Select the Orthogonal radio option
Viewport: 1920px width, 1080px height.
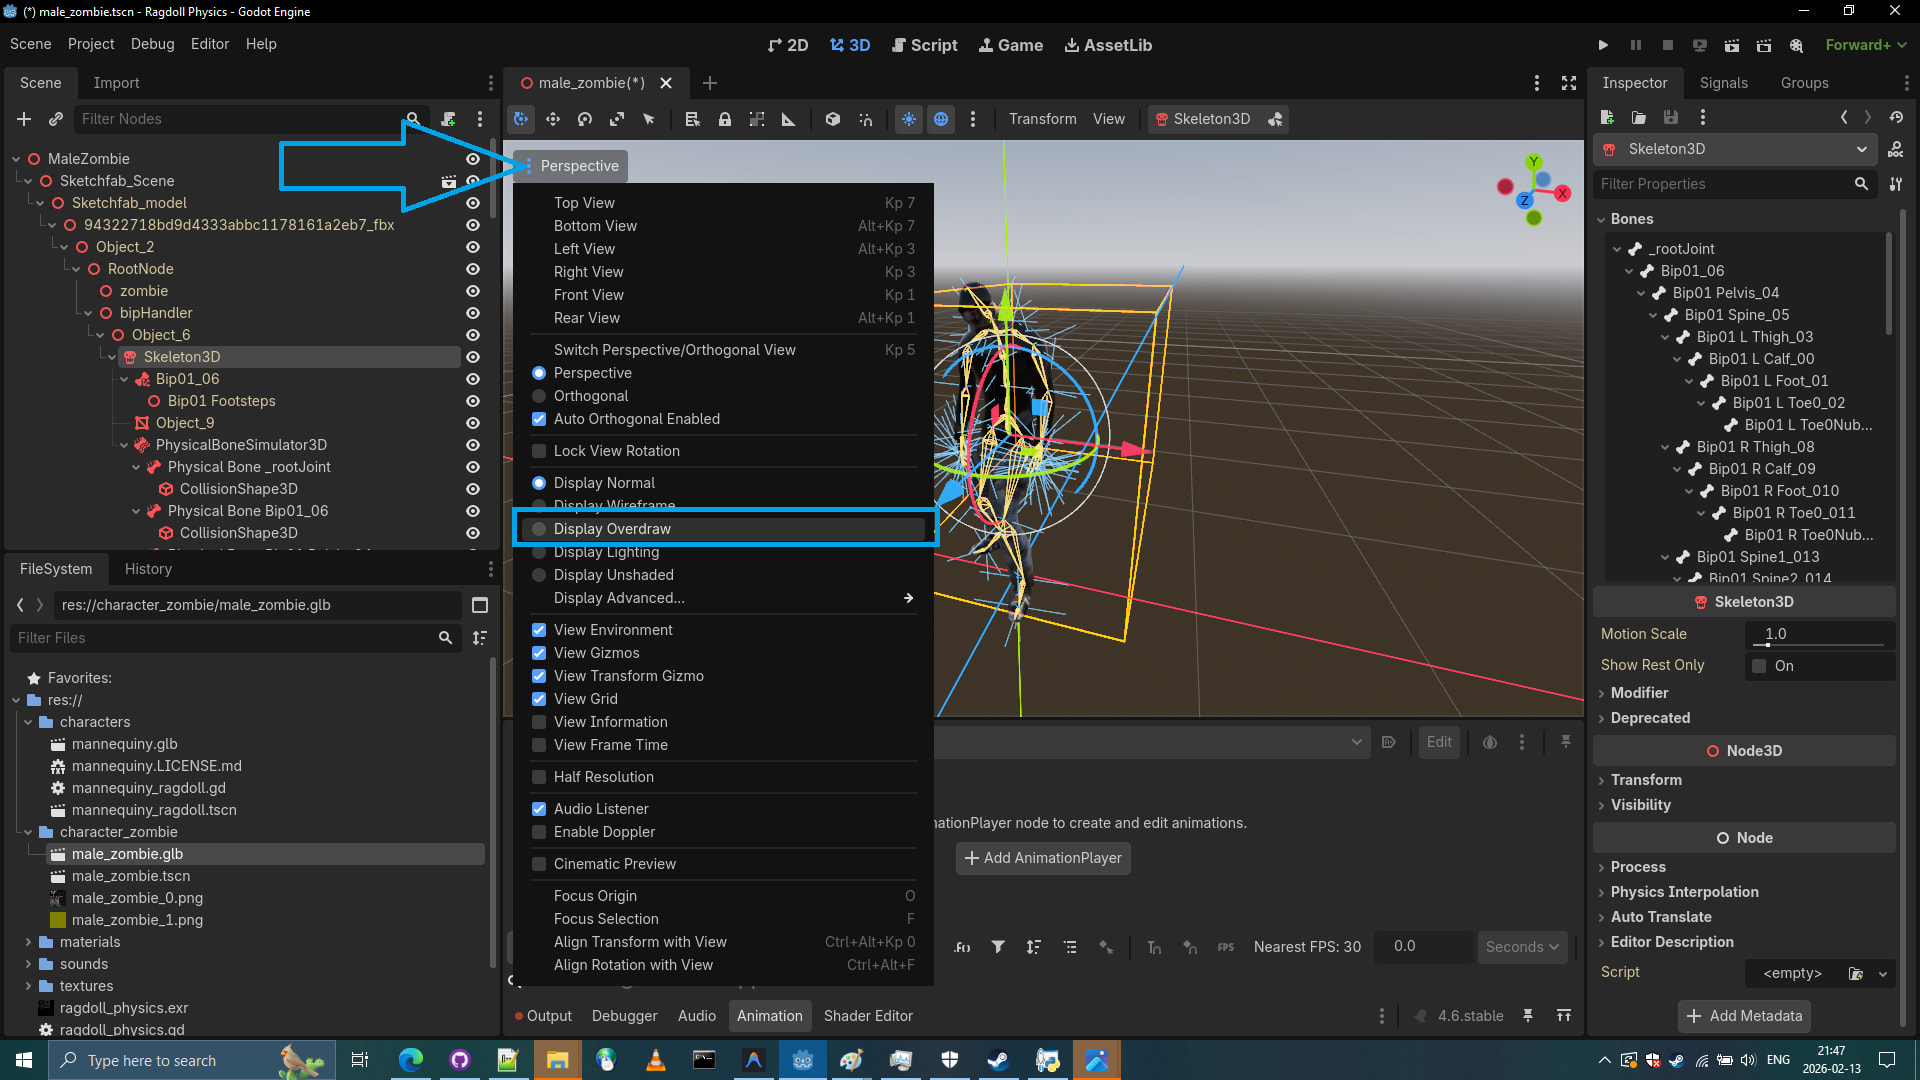539,396
